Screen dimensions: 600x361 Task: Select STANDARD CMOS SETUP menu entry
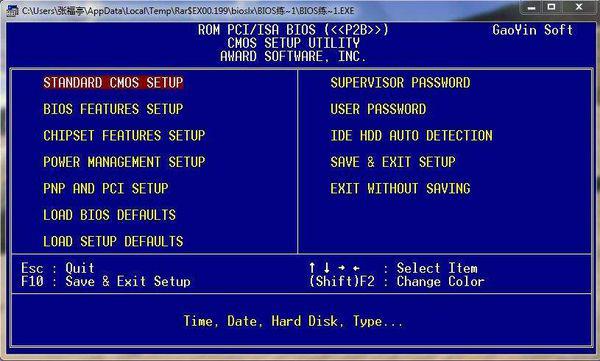[x=113, y=83]
